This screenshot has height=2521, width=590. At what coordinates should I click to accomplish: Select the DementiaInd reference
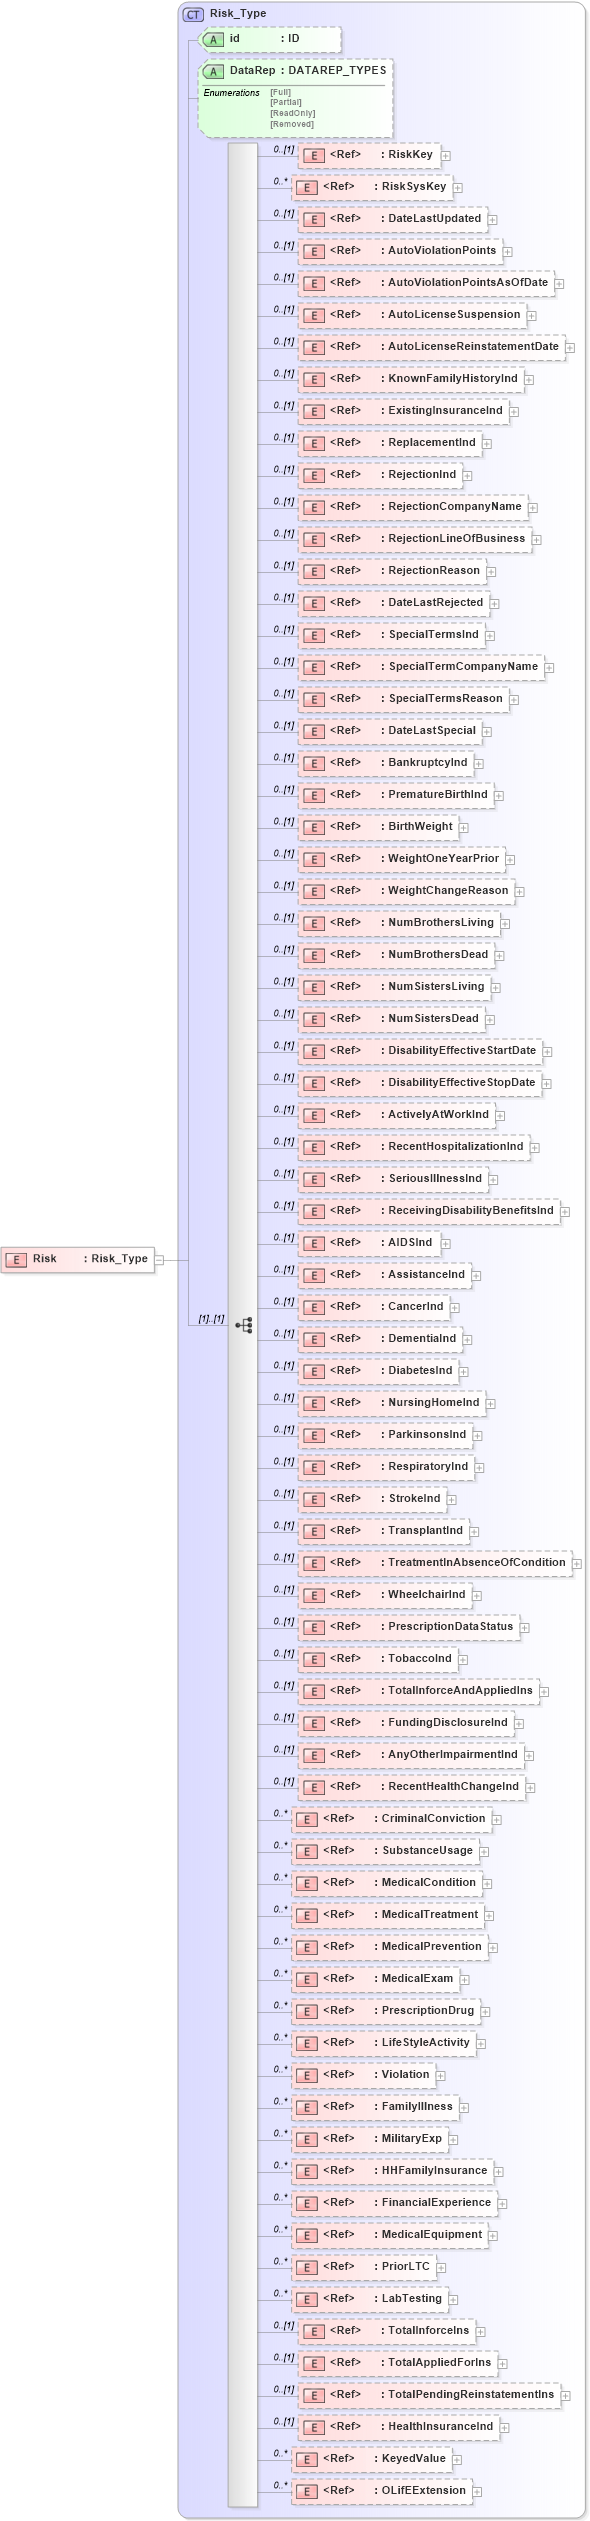coord(379,1339)
